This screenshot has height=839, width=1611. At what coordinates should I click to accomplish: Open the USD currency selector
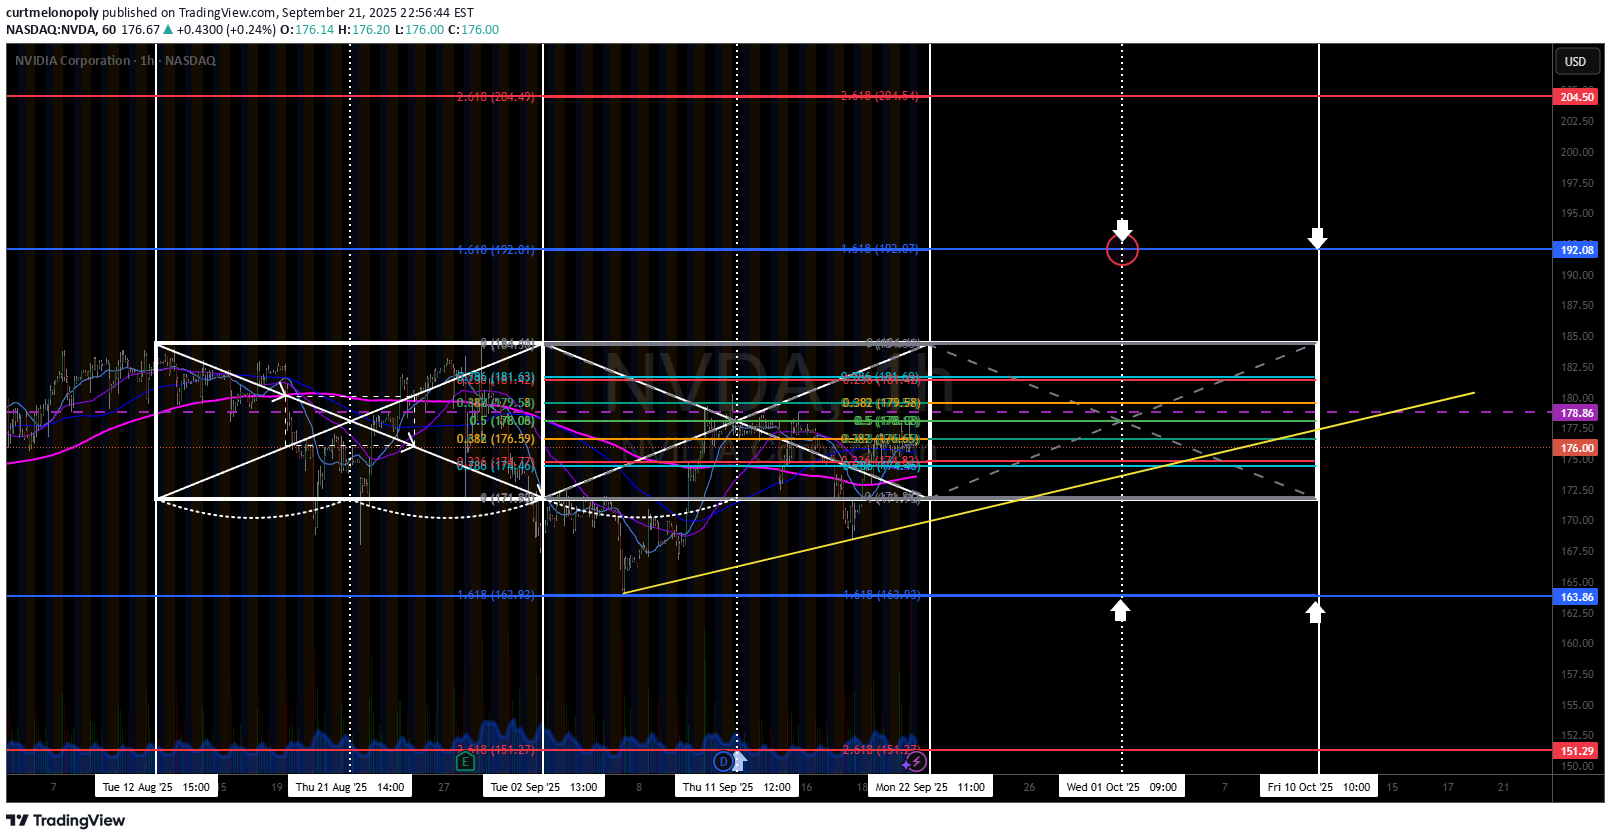click(x=1575, y=62)
